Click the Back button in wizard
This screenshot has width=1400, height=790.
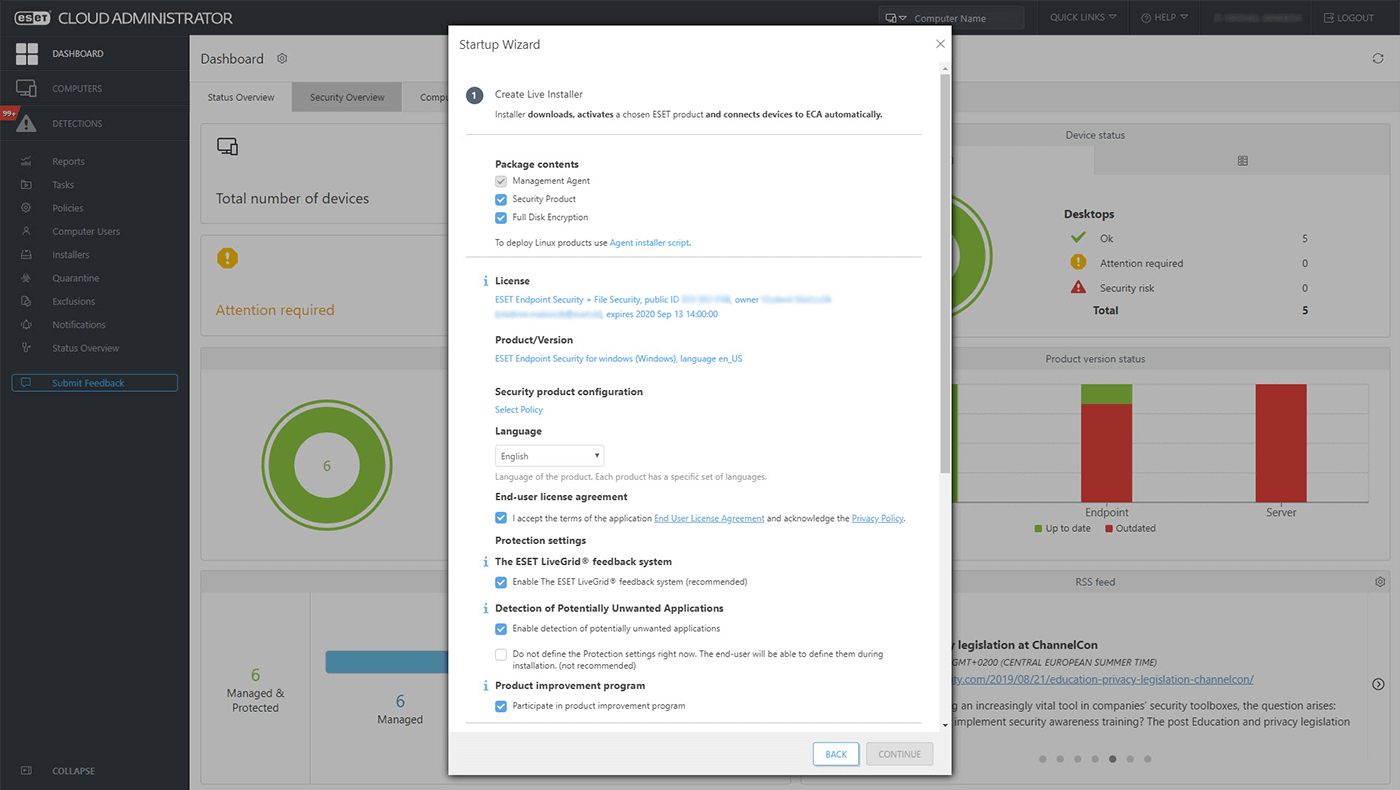[836, 754]
